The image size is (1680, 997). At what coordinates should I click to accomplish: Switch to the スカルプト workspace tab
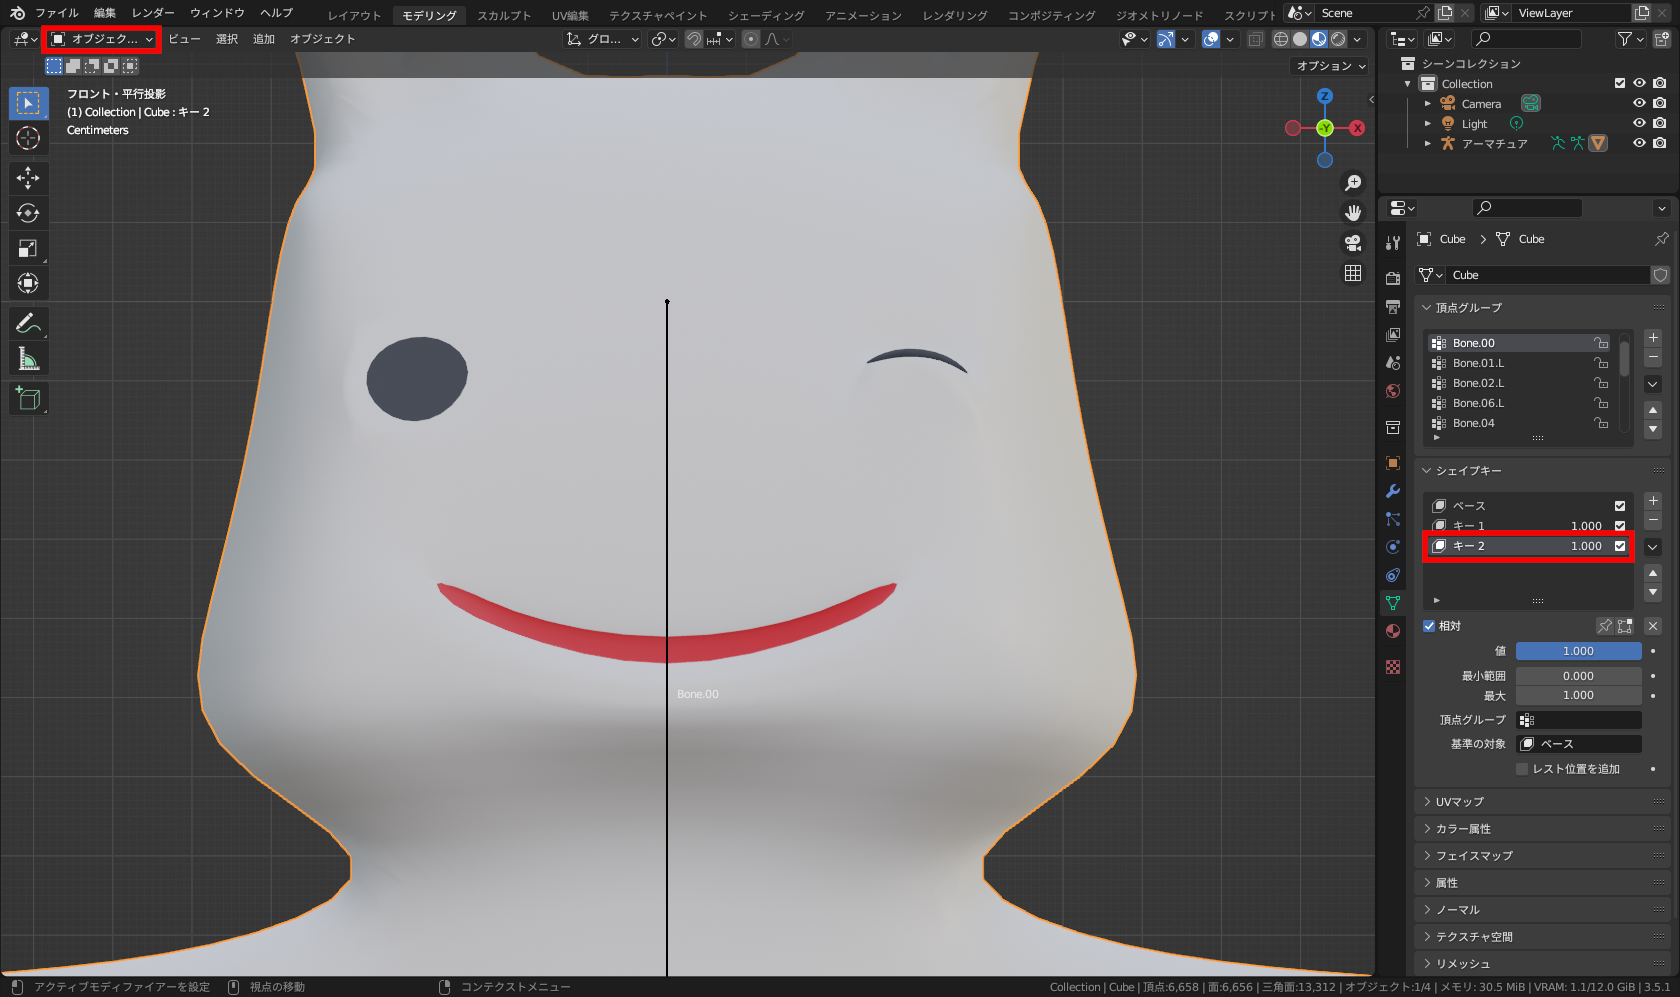504,15
